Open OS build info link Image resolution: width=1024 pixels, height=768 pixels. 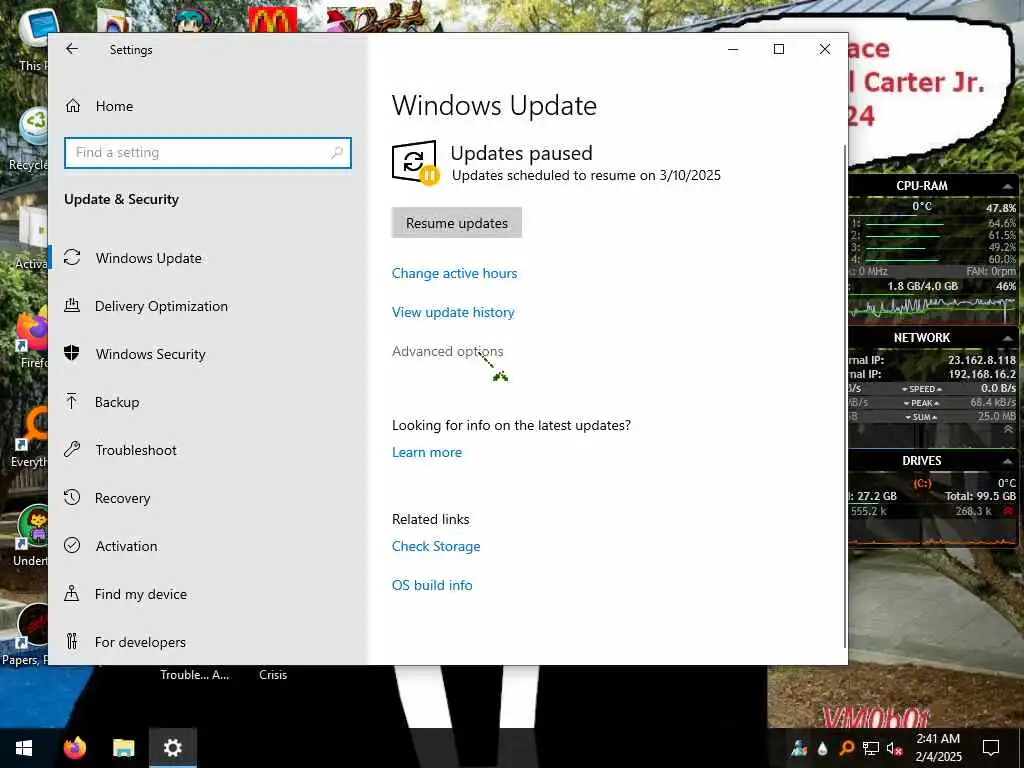pyautogui.click(x=432, y=585)
